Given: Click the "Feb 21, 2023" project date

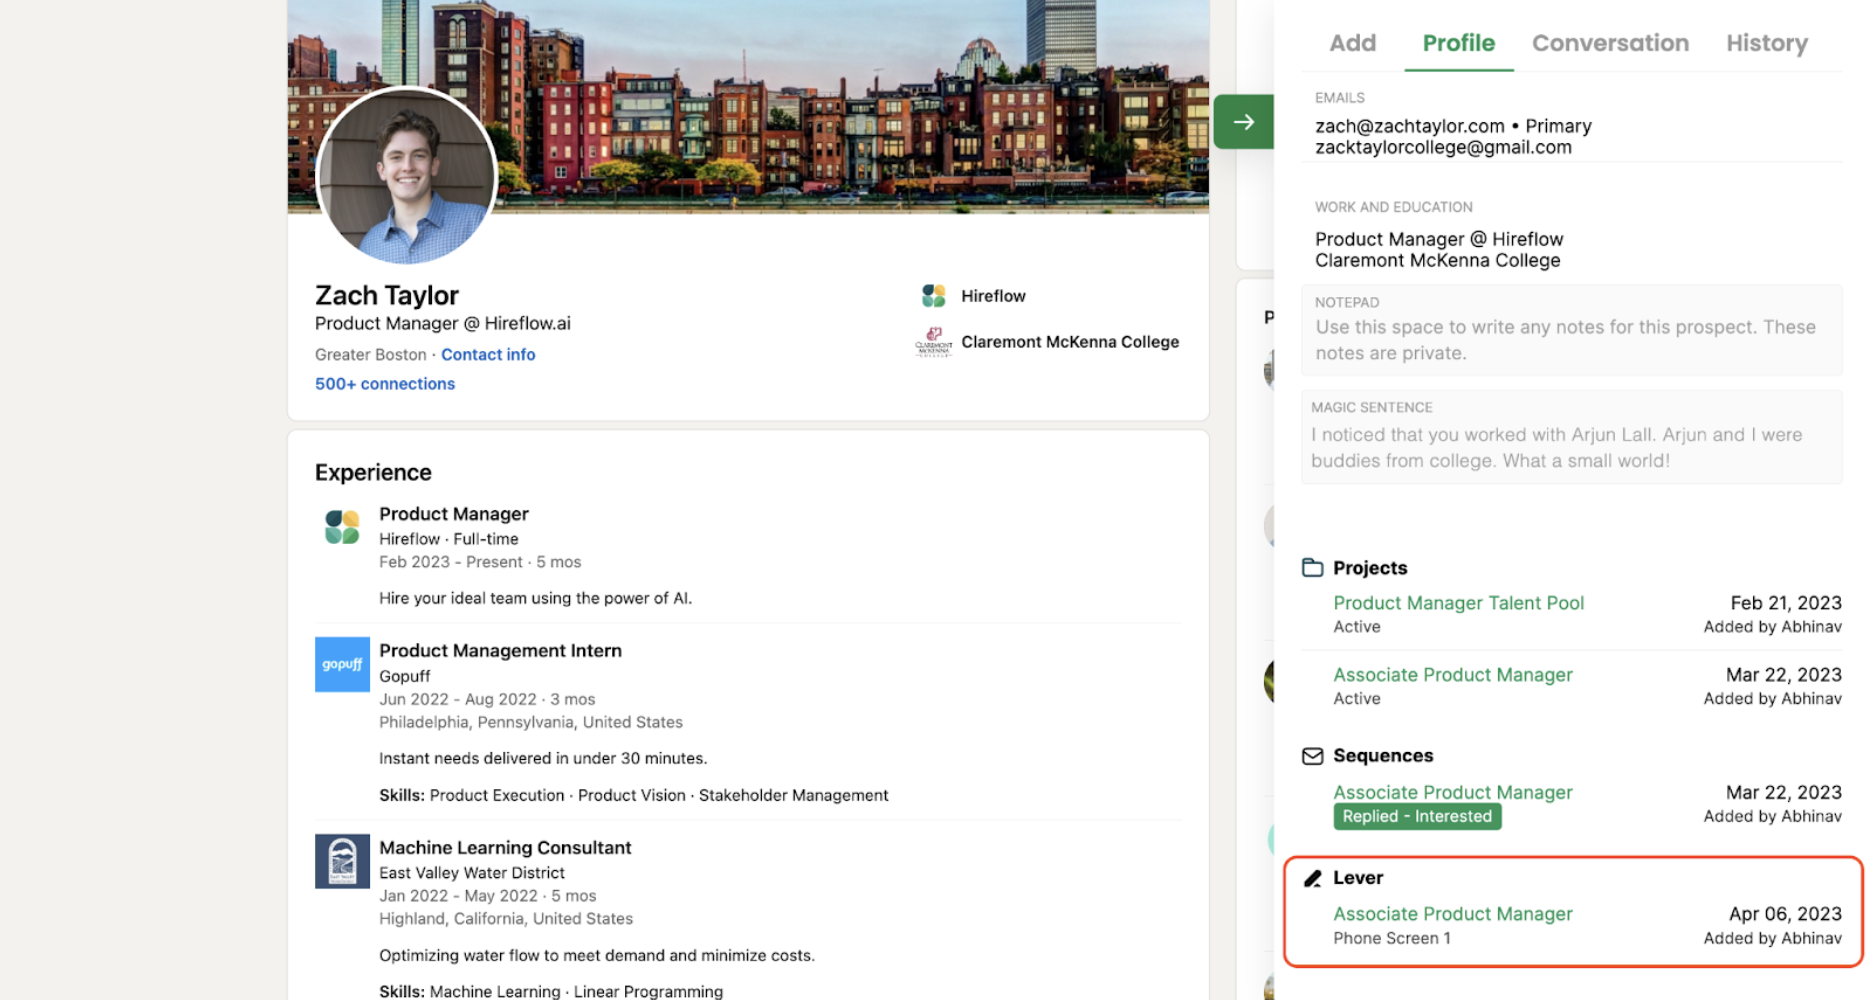Looking at the screenshot, I should click(x=1786, y=603).
